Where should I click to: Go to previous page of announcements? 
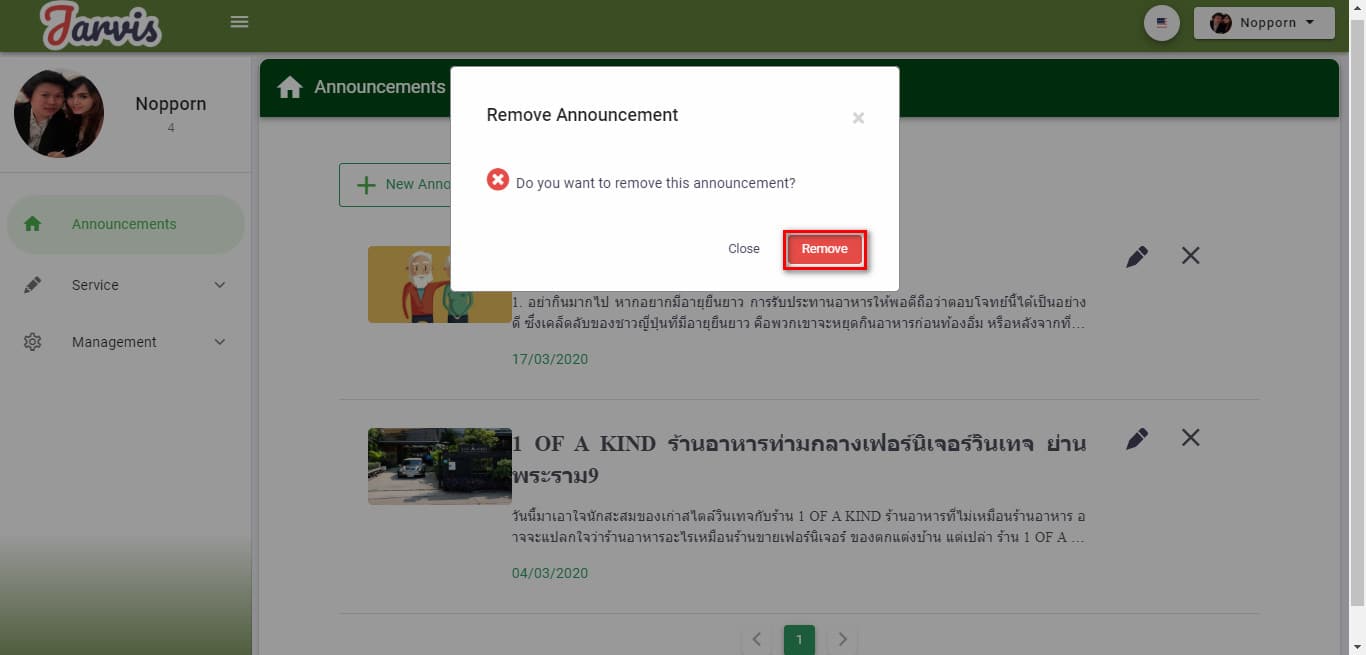pyautogui.click(x=757, y=639)
